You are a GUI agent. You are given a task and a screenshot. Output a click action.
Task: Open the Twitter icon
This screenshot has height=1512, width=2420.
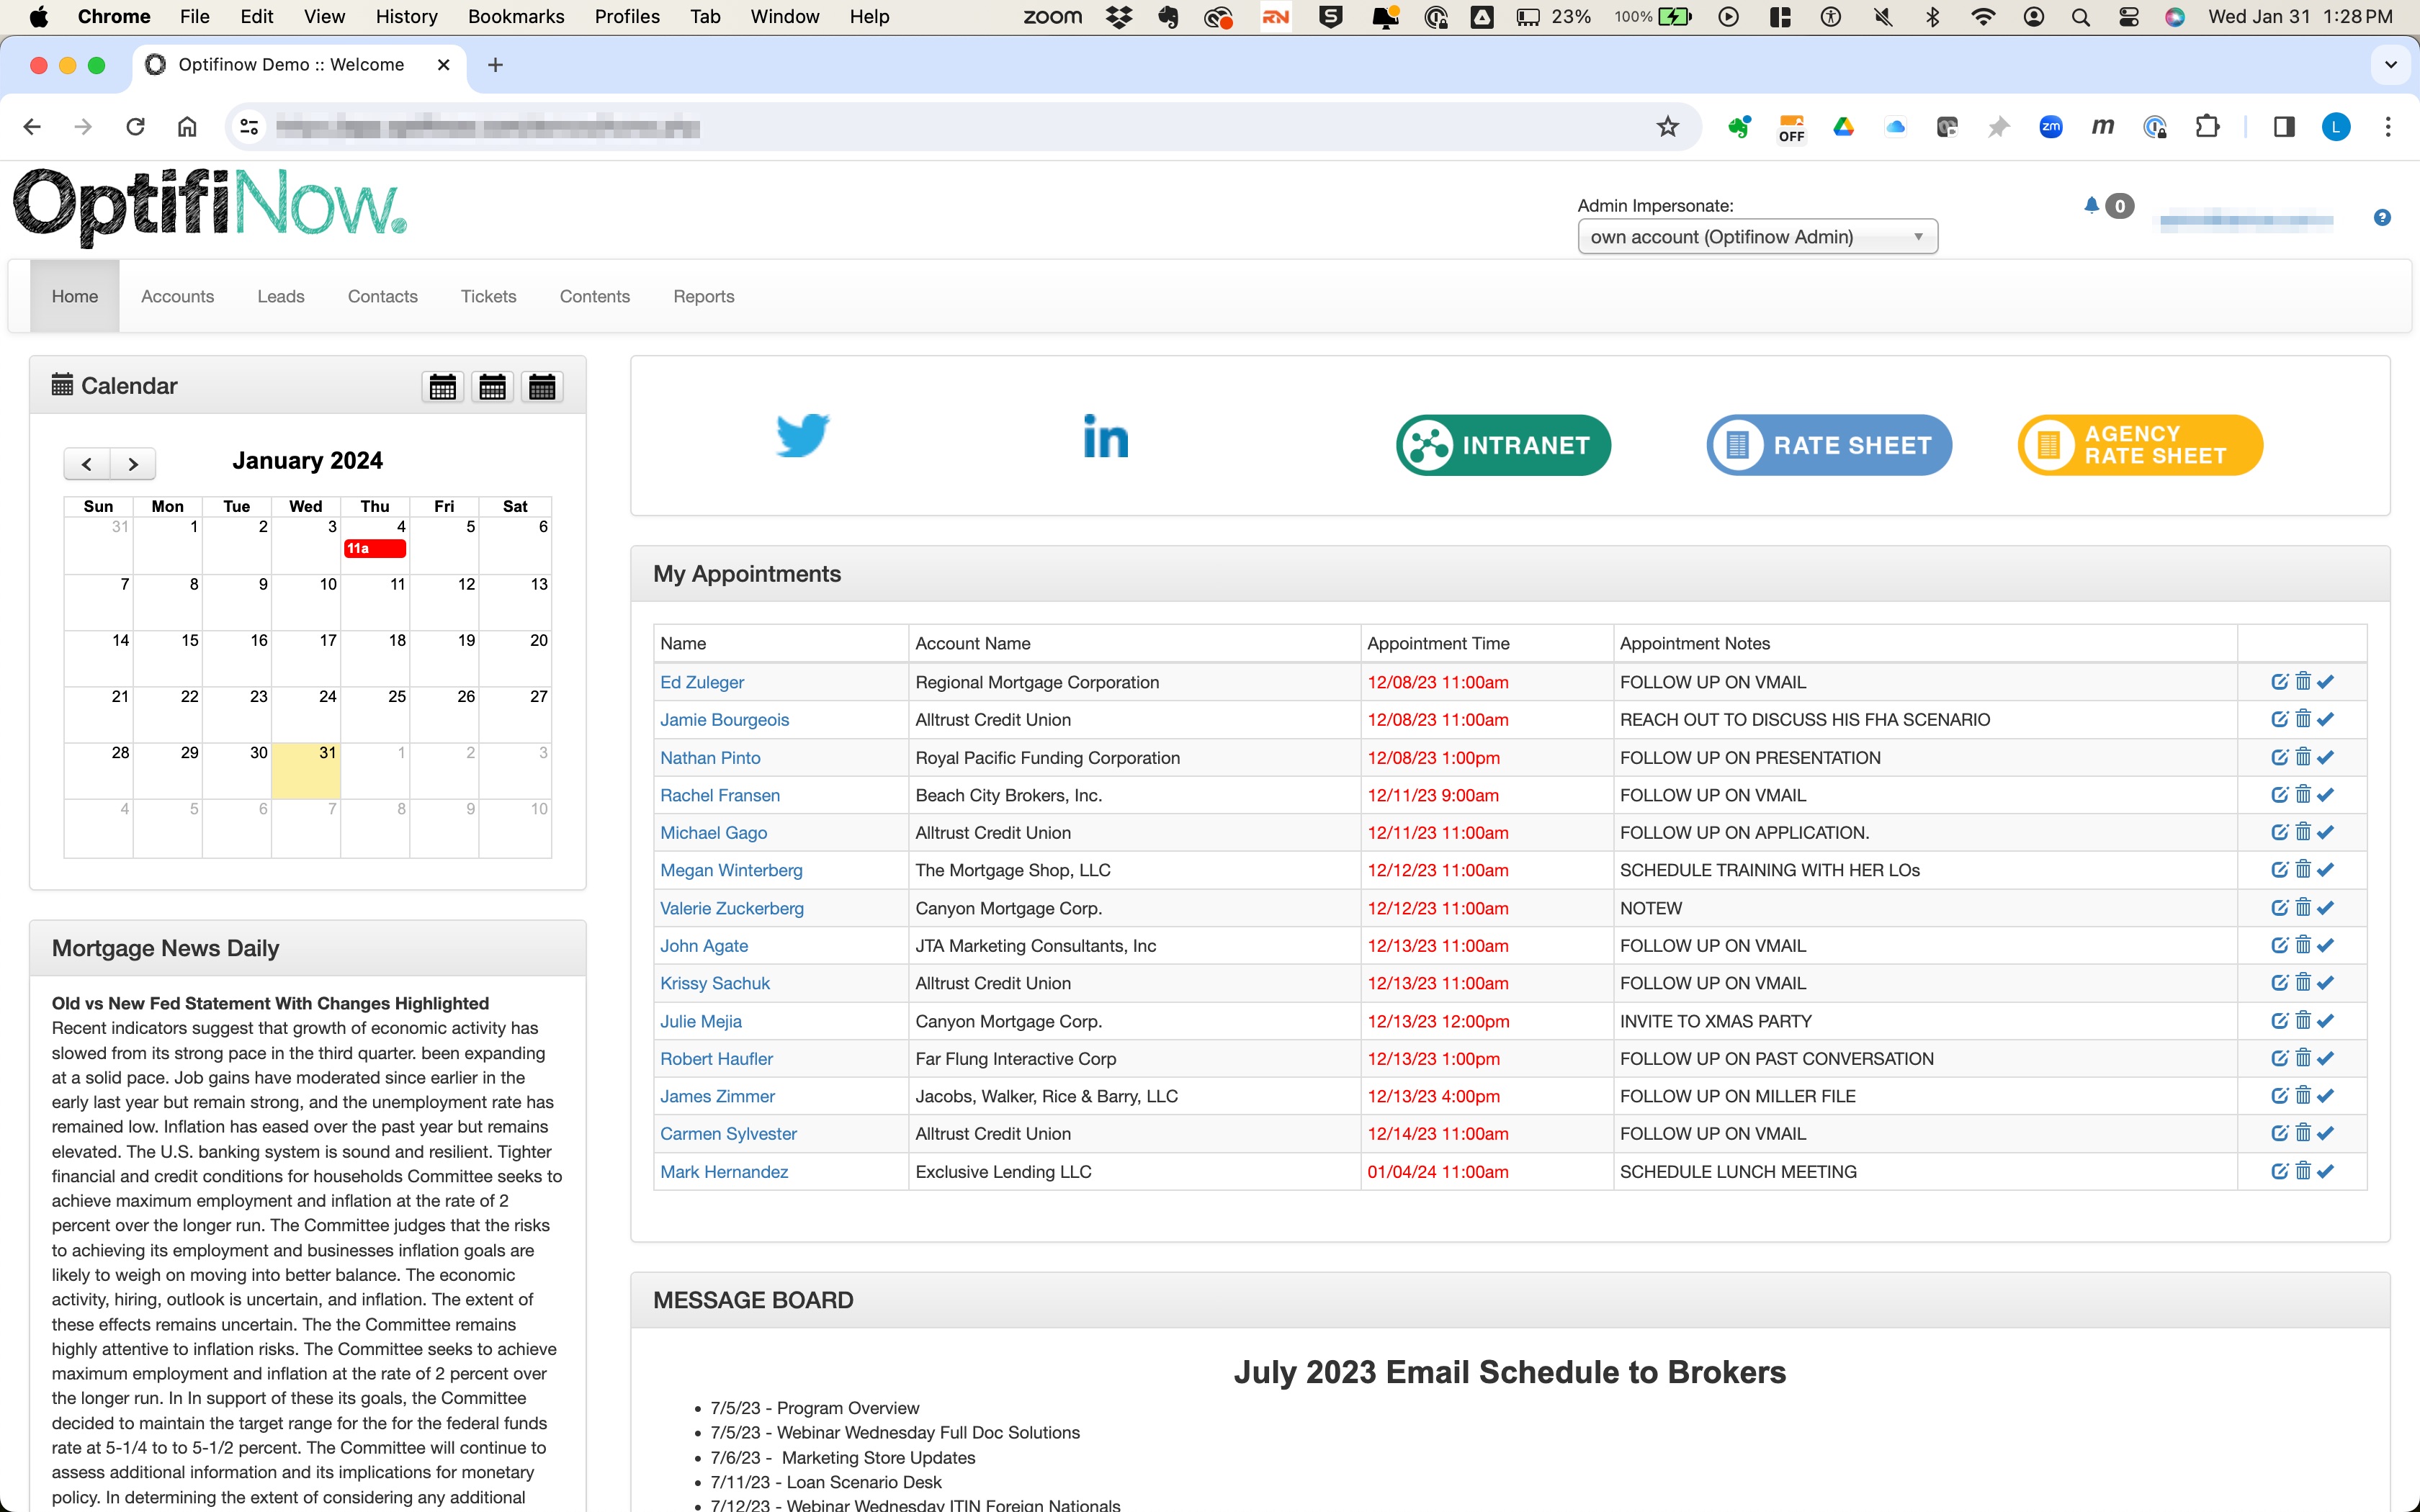point(803,436)
